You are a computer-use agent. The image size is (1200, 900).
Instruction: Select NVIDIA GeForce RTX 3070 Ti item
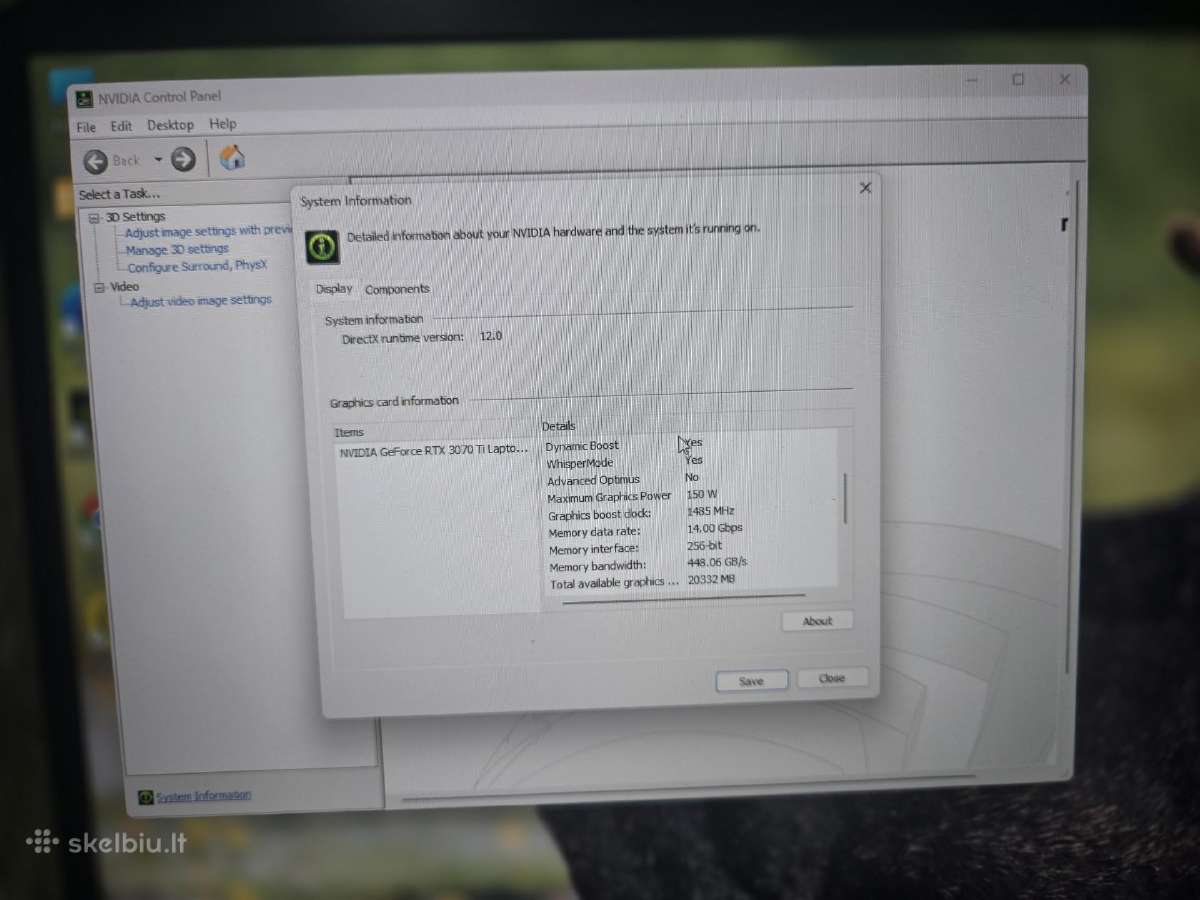[x=434, y=451]
